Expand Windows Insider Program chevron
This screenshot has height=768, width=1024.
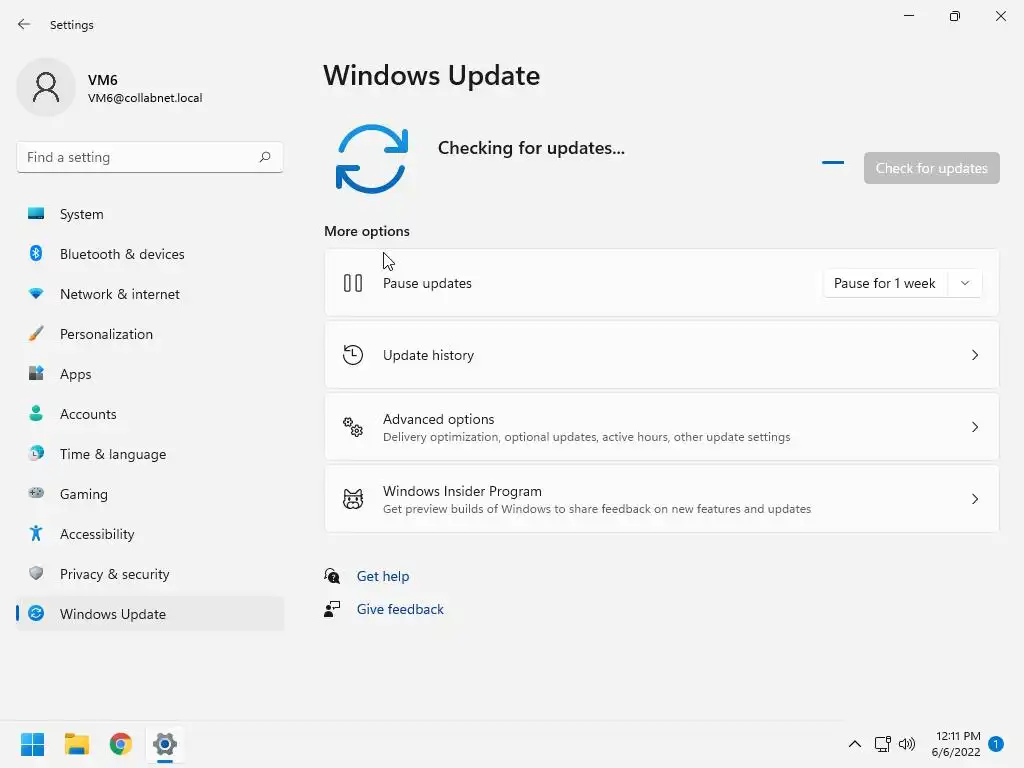tap(974, 499)
